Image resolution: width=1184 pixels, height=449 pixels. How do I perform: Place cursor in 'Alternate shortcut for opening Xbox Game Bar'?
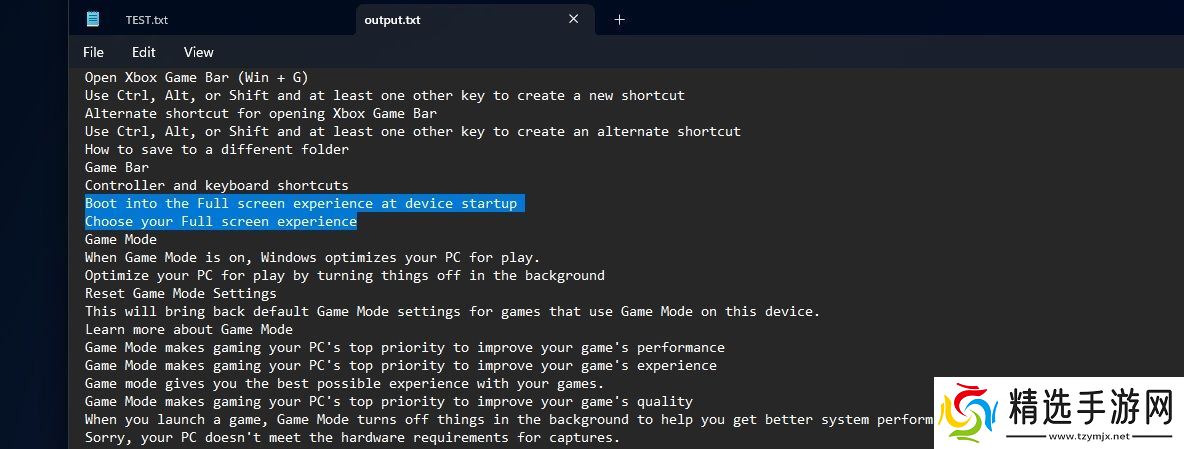coord(260,113)
